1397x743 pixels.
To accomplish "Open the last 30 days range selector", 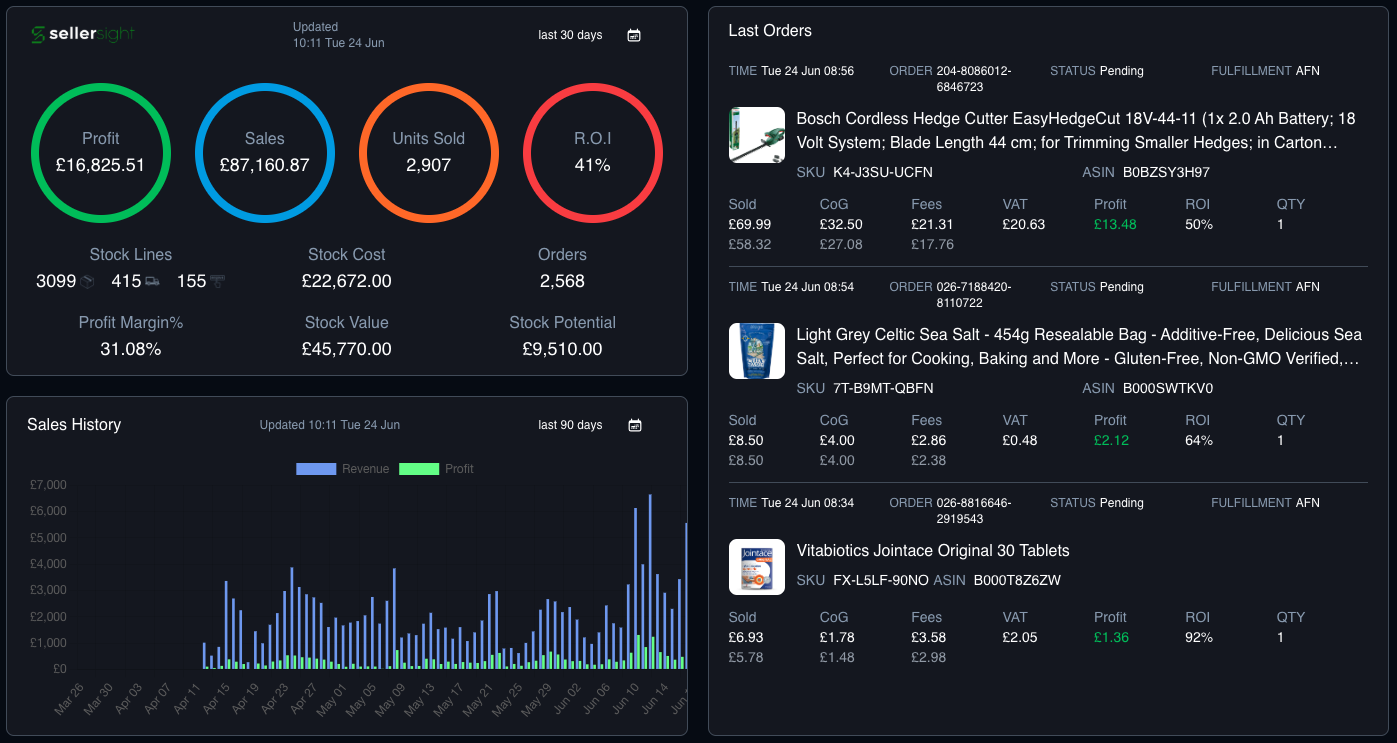I will tap(570, 35).
